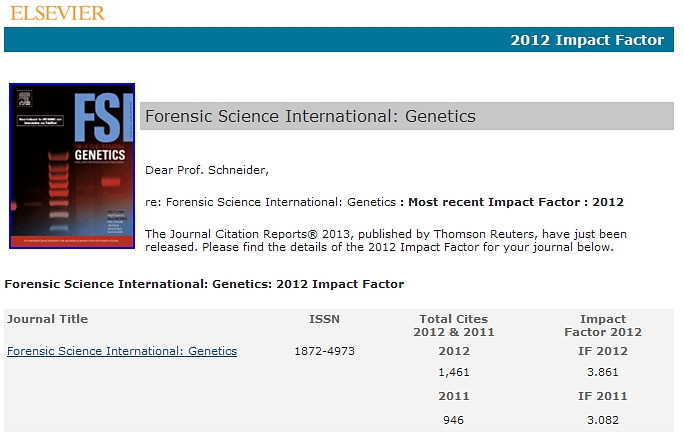
Task: Click the IF 2011 label
Action: click(x=603, y=396)
